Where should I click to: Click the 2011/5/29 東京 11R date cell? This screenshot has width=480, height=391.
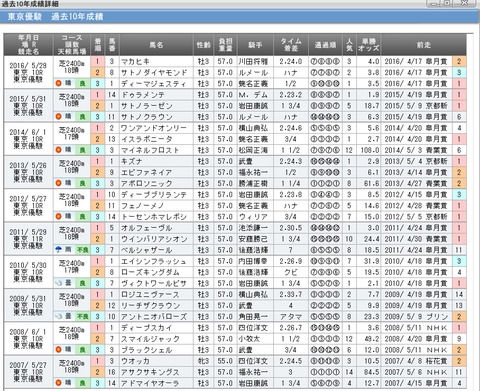28,239
